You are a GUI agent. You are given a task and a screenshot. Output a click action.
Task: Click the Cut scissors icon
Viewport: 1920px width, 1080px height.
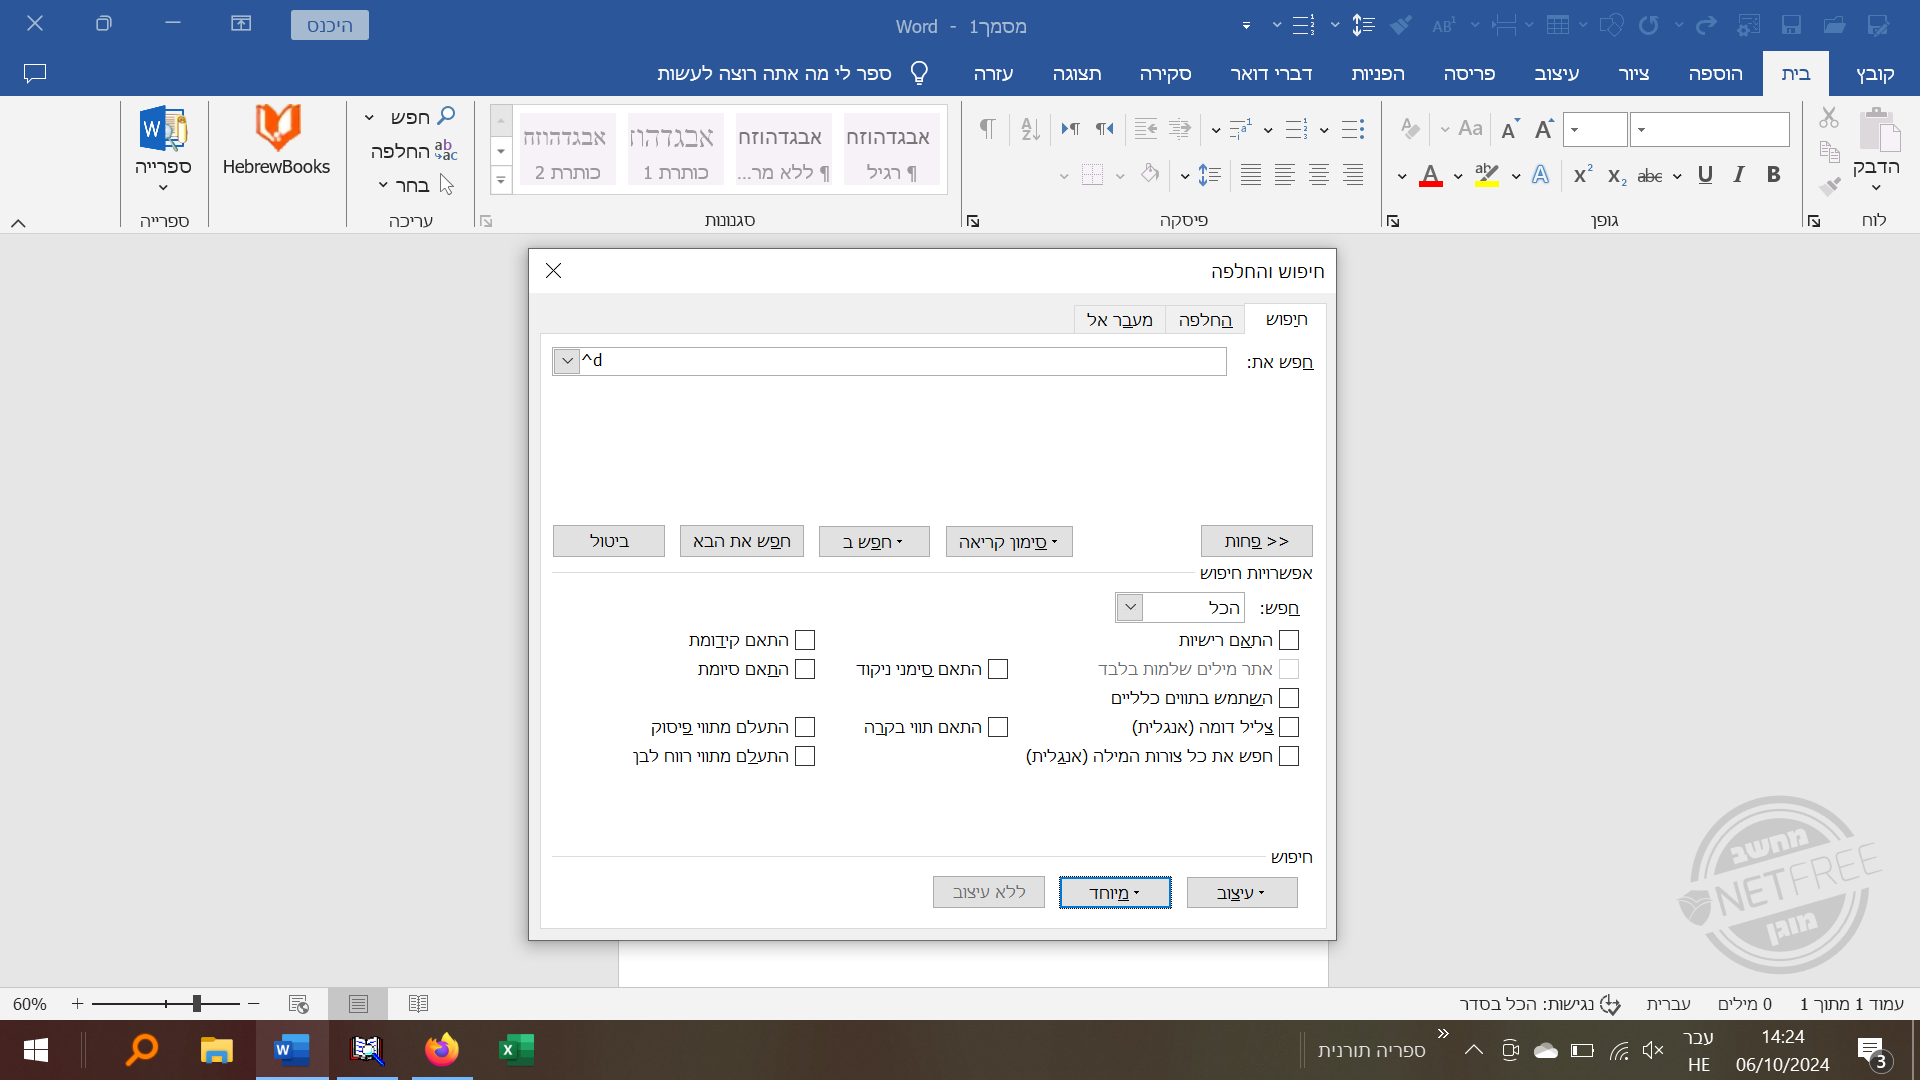coord(1829,118)
